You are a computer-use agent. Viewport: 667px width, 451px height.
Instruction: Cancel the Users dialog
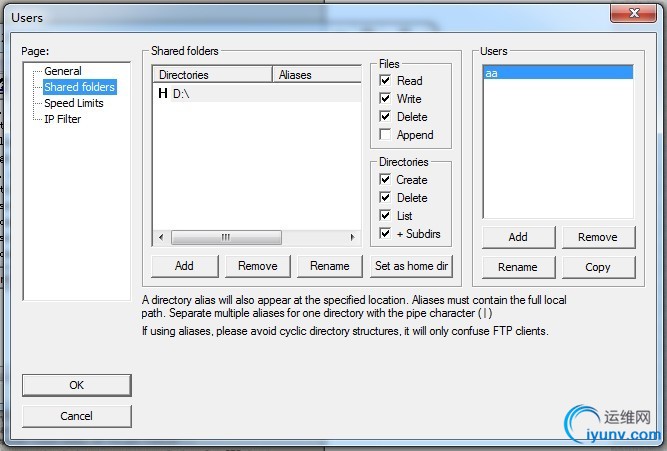coord(77,416)
